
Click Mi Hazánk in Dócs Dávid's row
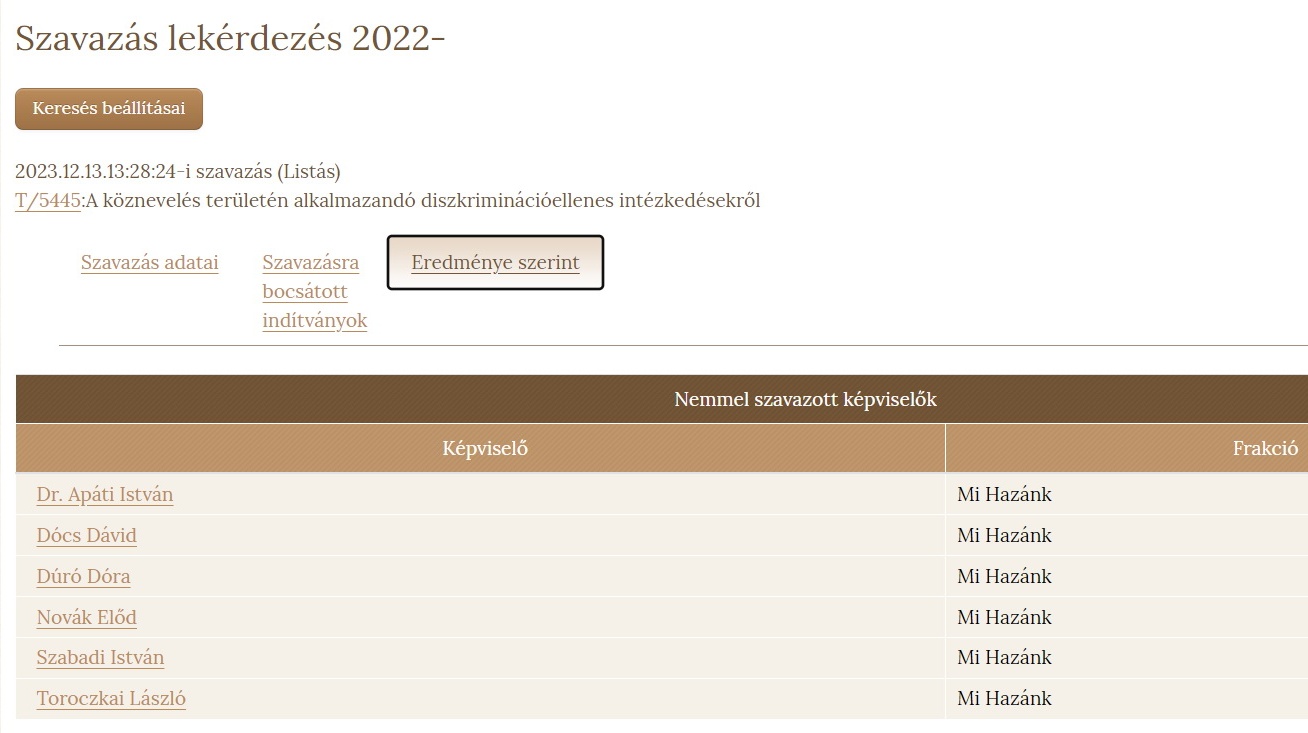(1004, 536)
